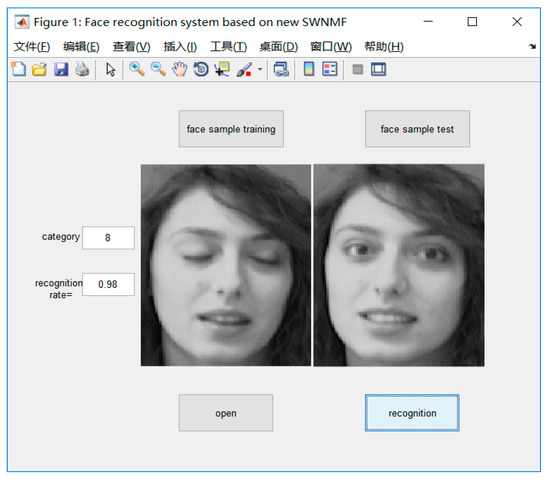Toggle the Data Cursor tool
Viewport: 550px width, 484px height.
coord(222,69)
